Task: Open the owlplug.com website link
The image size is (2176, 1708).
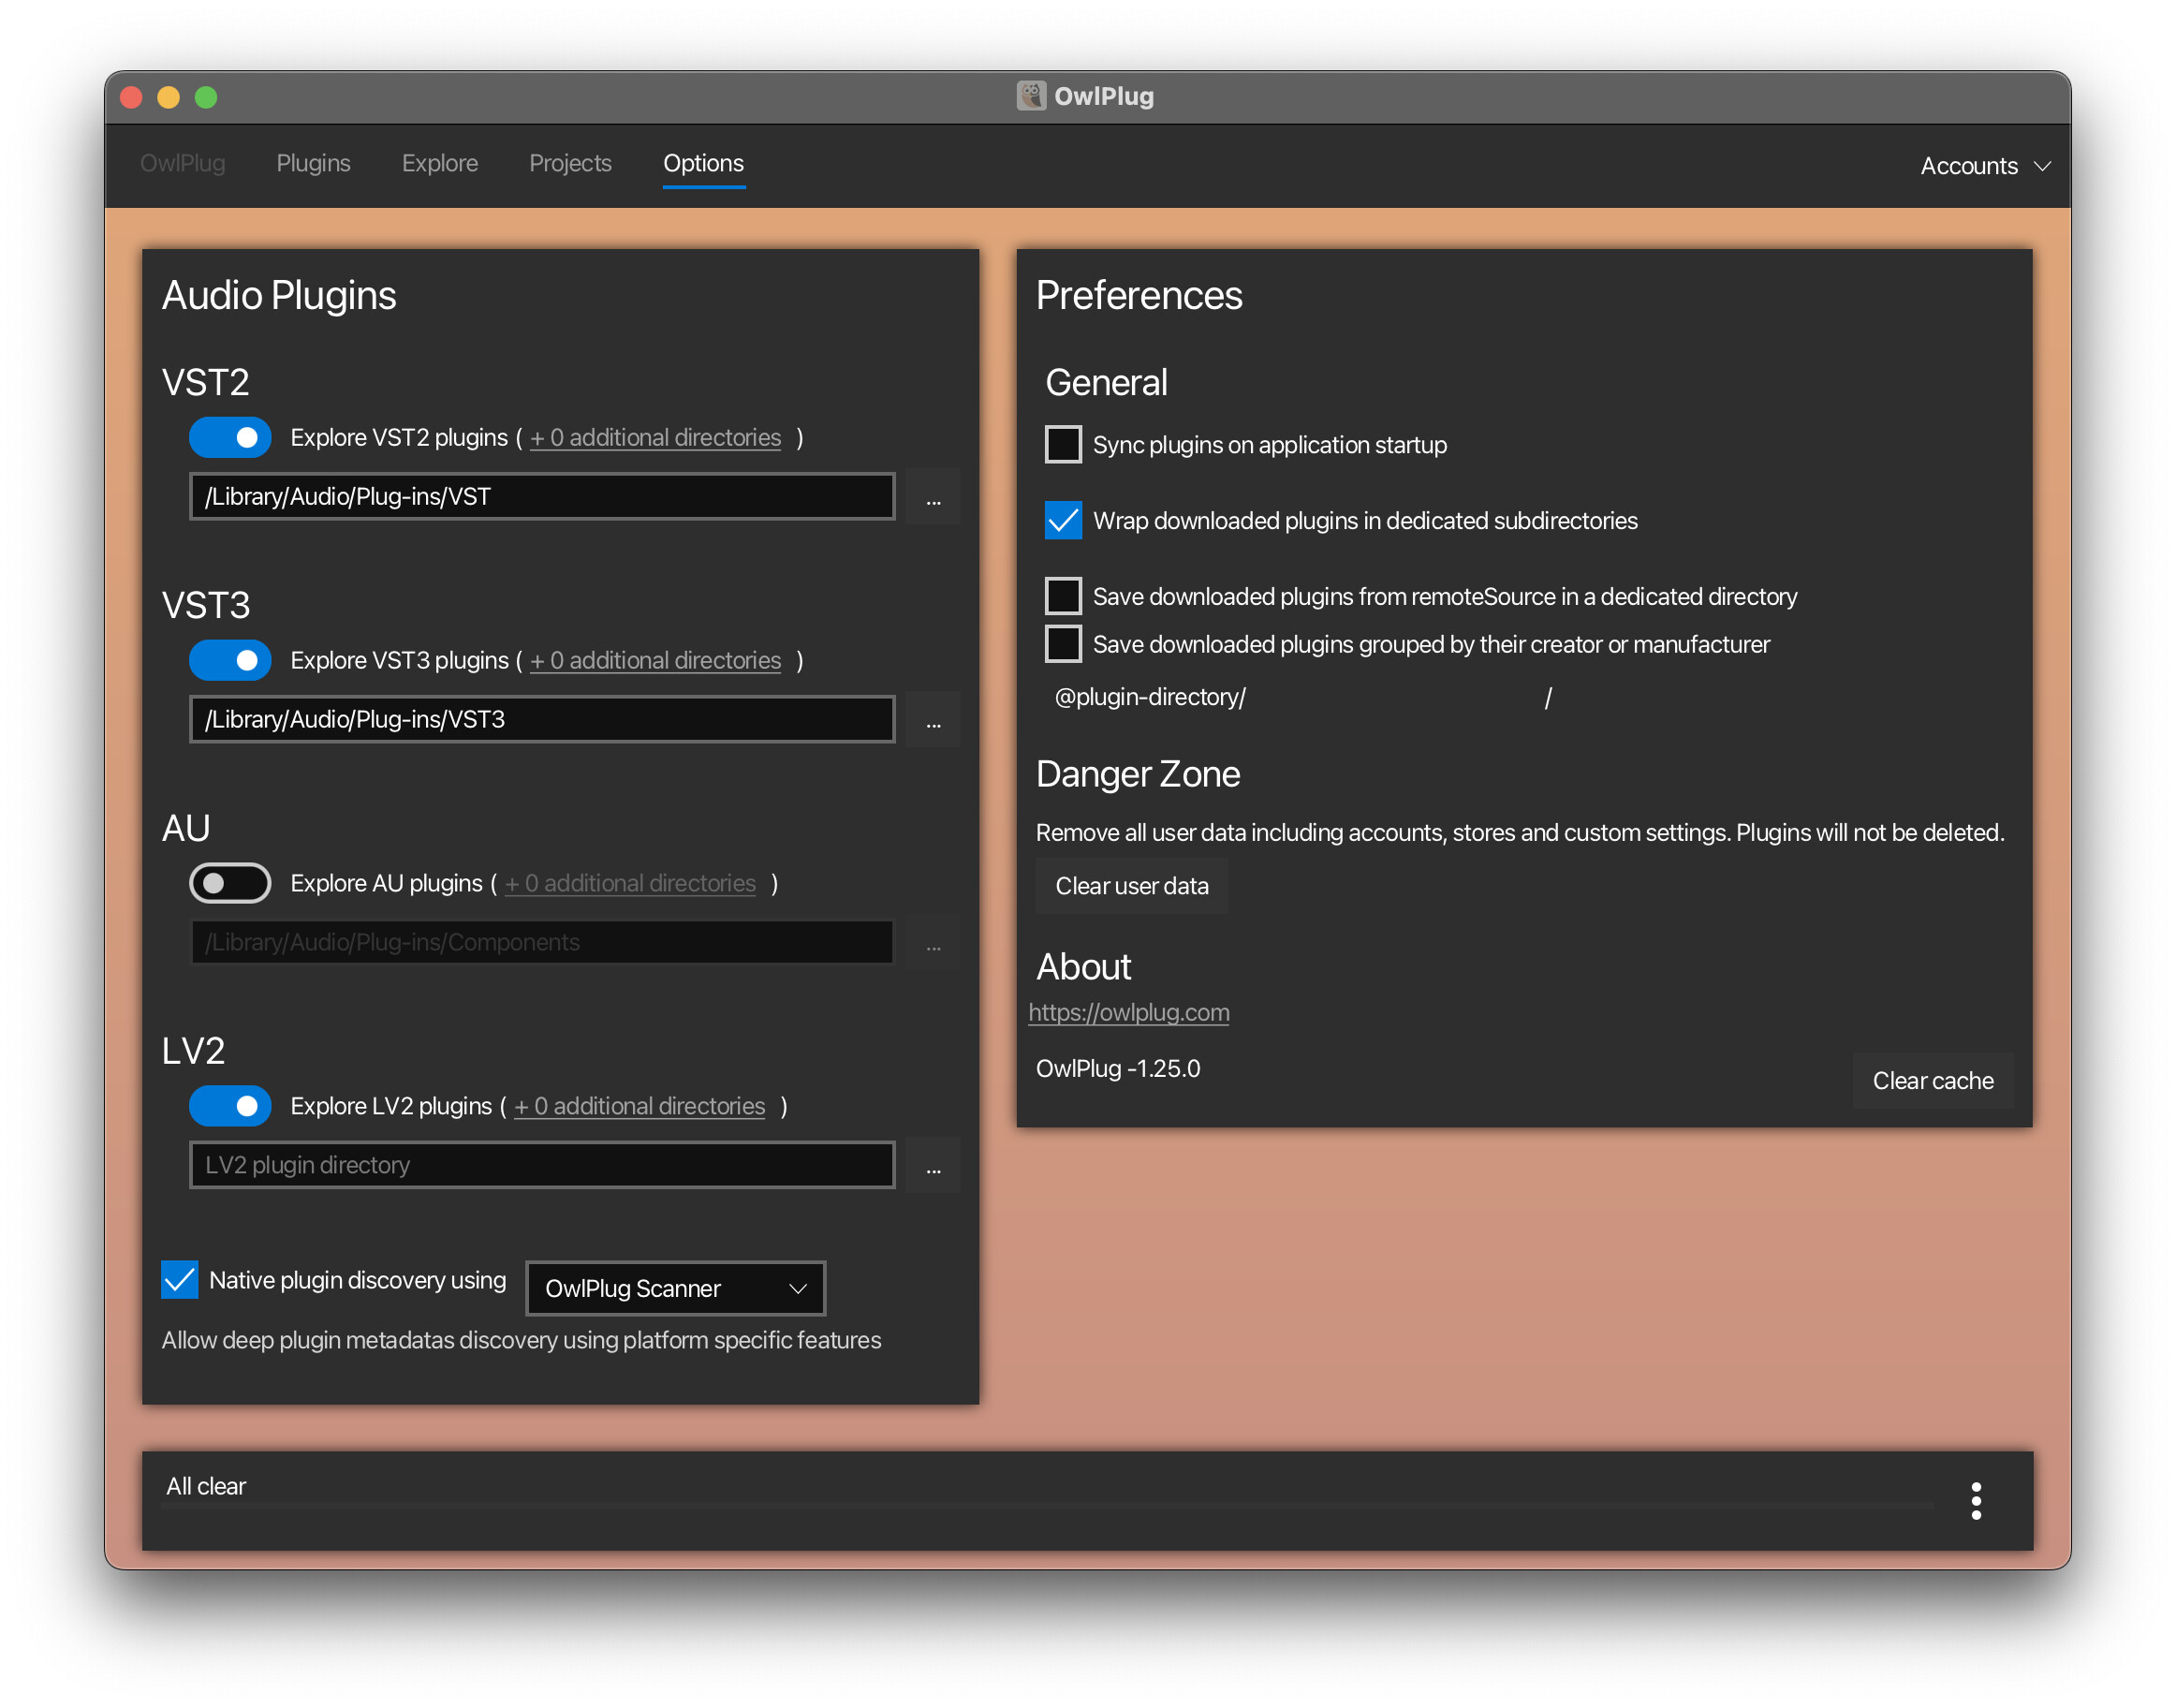Action: click(1128, 1012)
